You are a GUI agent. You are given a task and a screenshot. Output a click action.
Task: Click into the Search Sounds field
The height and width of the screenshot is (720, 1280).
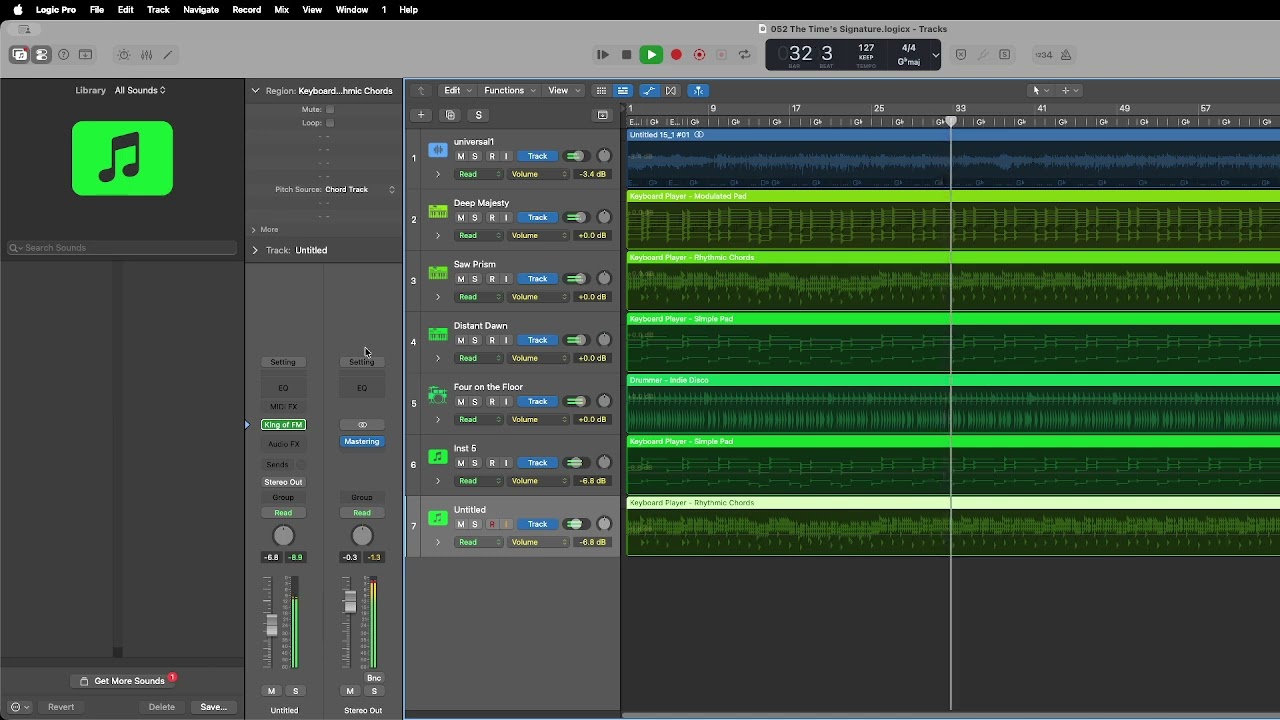(x=122, y=248)
